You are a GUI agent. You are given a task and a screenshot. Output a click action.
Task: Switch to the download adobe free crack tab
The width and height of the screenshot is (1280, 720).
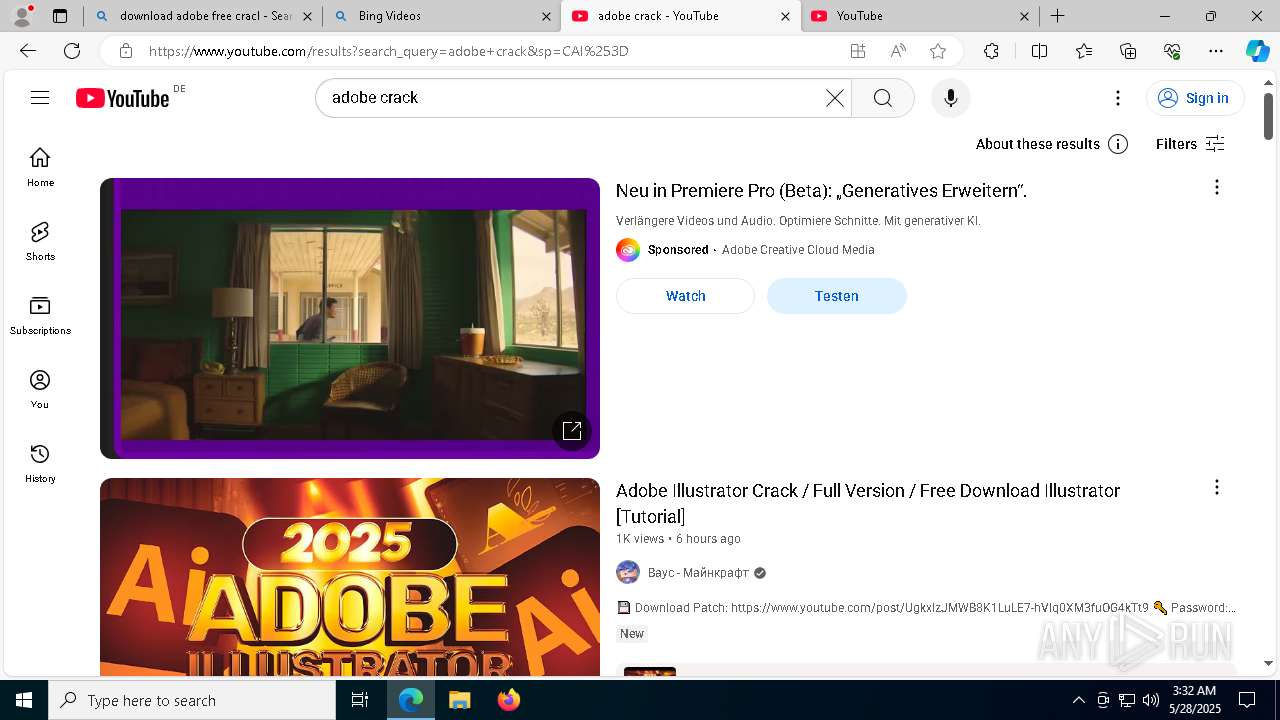203,16
